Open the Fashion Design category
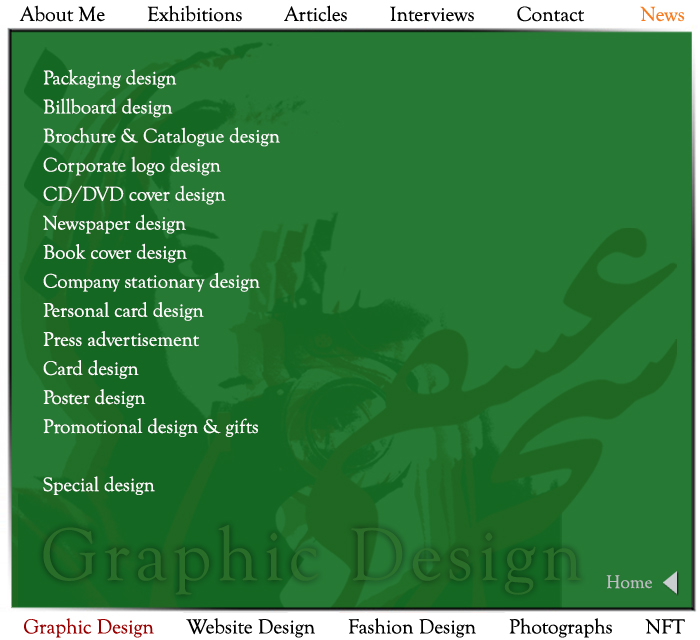Image resolution: width=700 pixels, height=640 pixels. pyautogui.click(x=412, y=627)
